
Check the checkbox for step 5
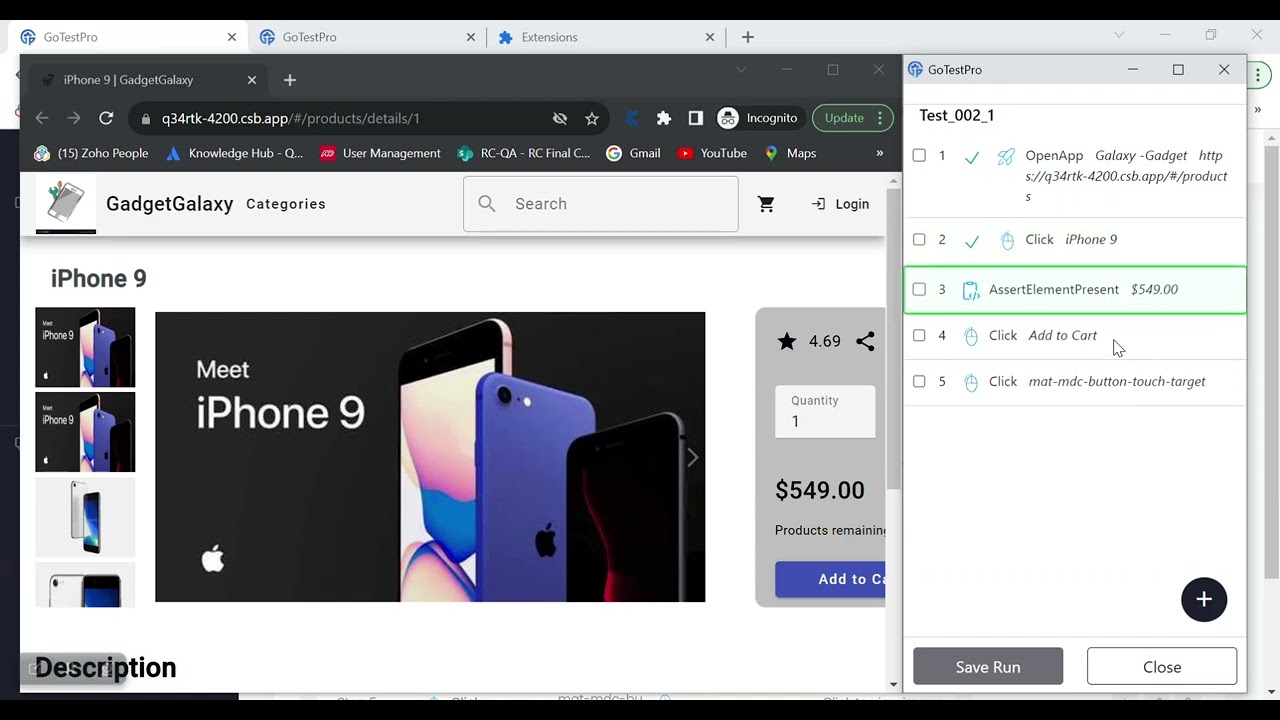tap(919, 382)
